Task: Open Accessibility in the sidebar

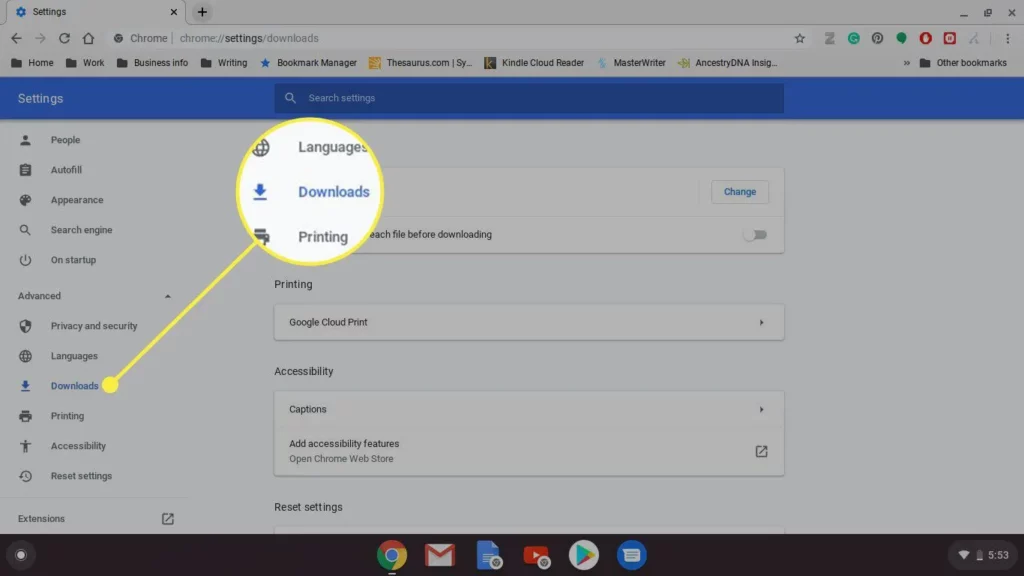Action: tap(78, 446)
